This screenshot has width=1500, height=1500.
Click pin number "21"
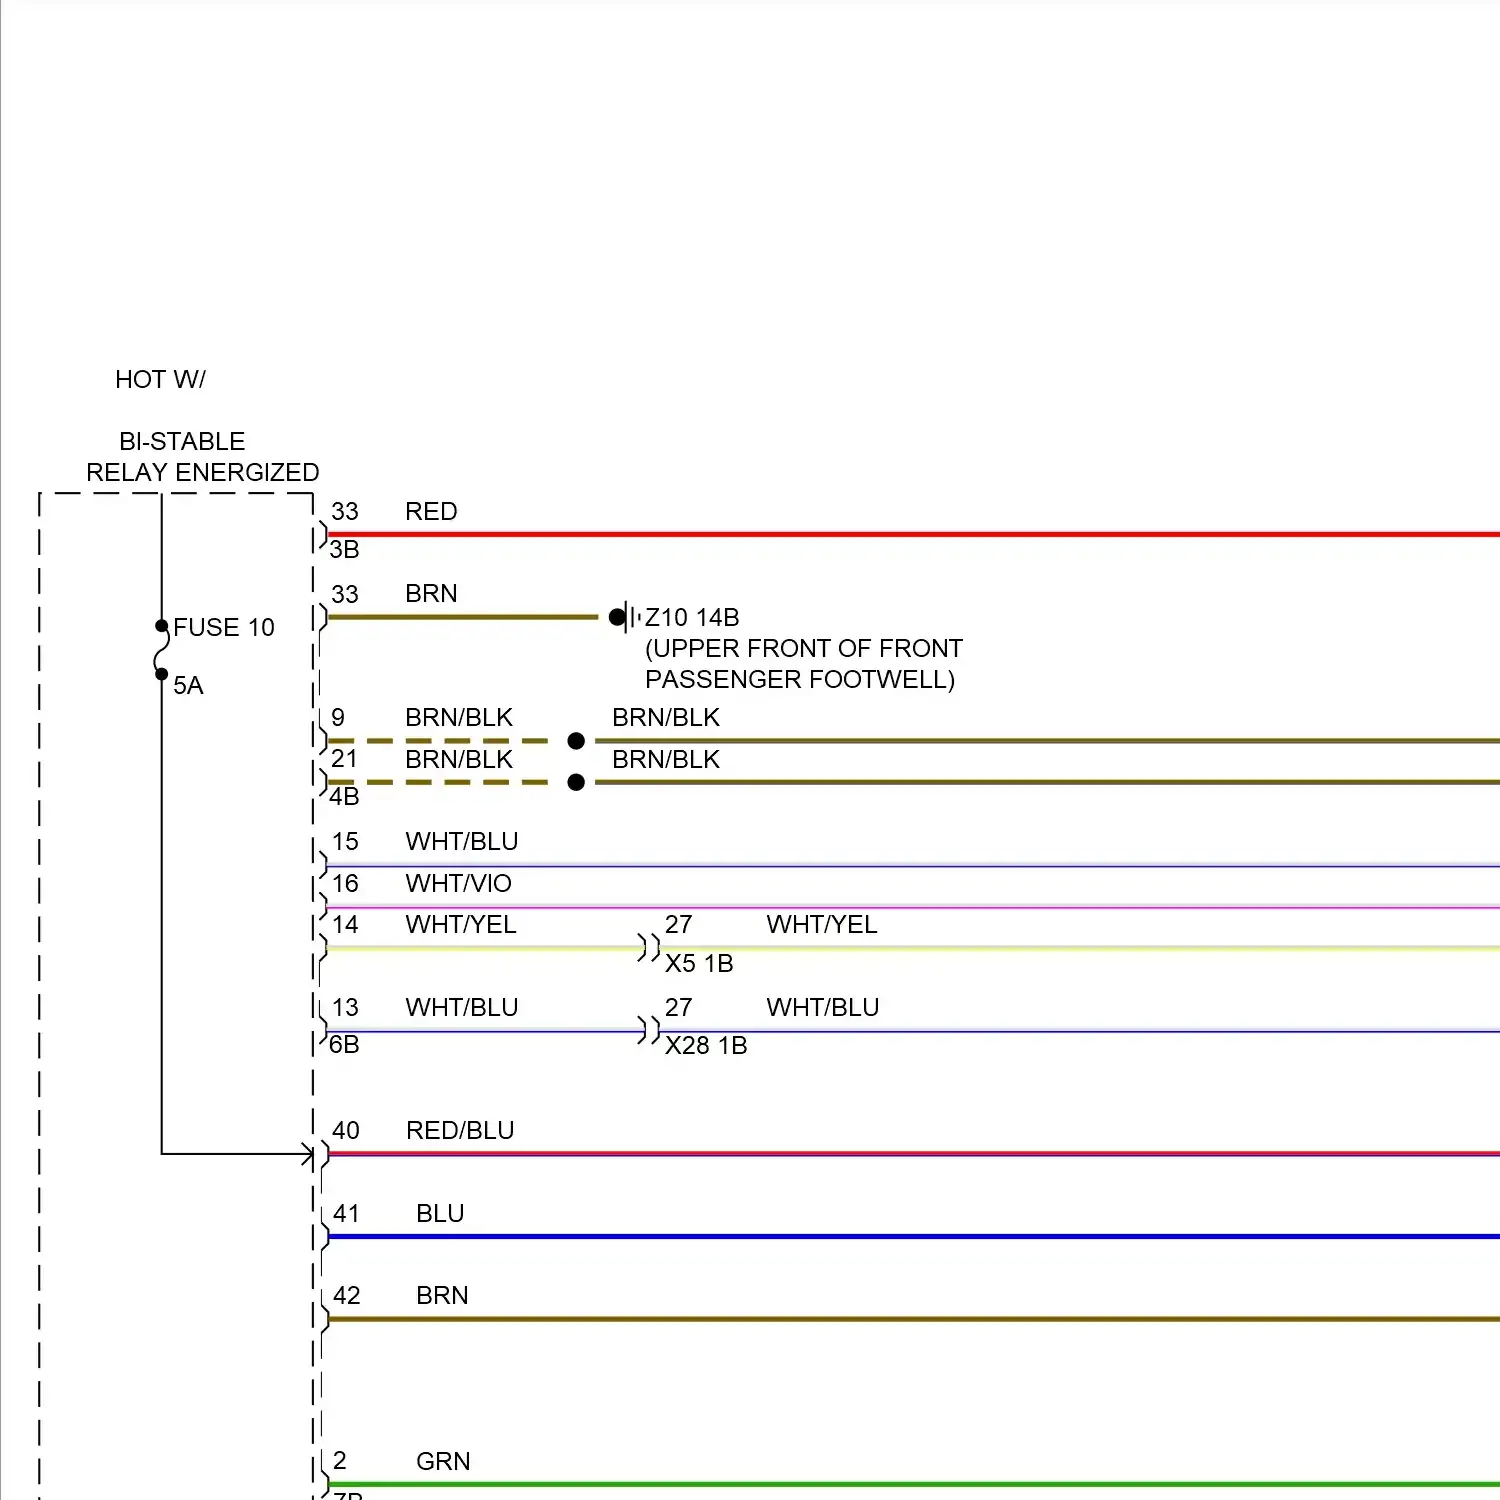pos(344,759)
